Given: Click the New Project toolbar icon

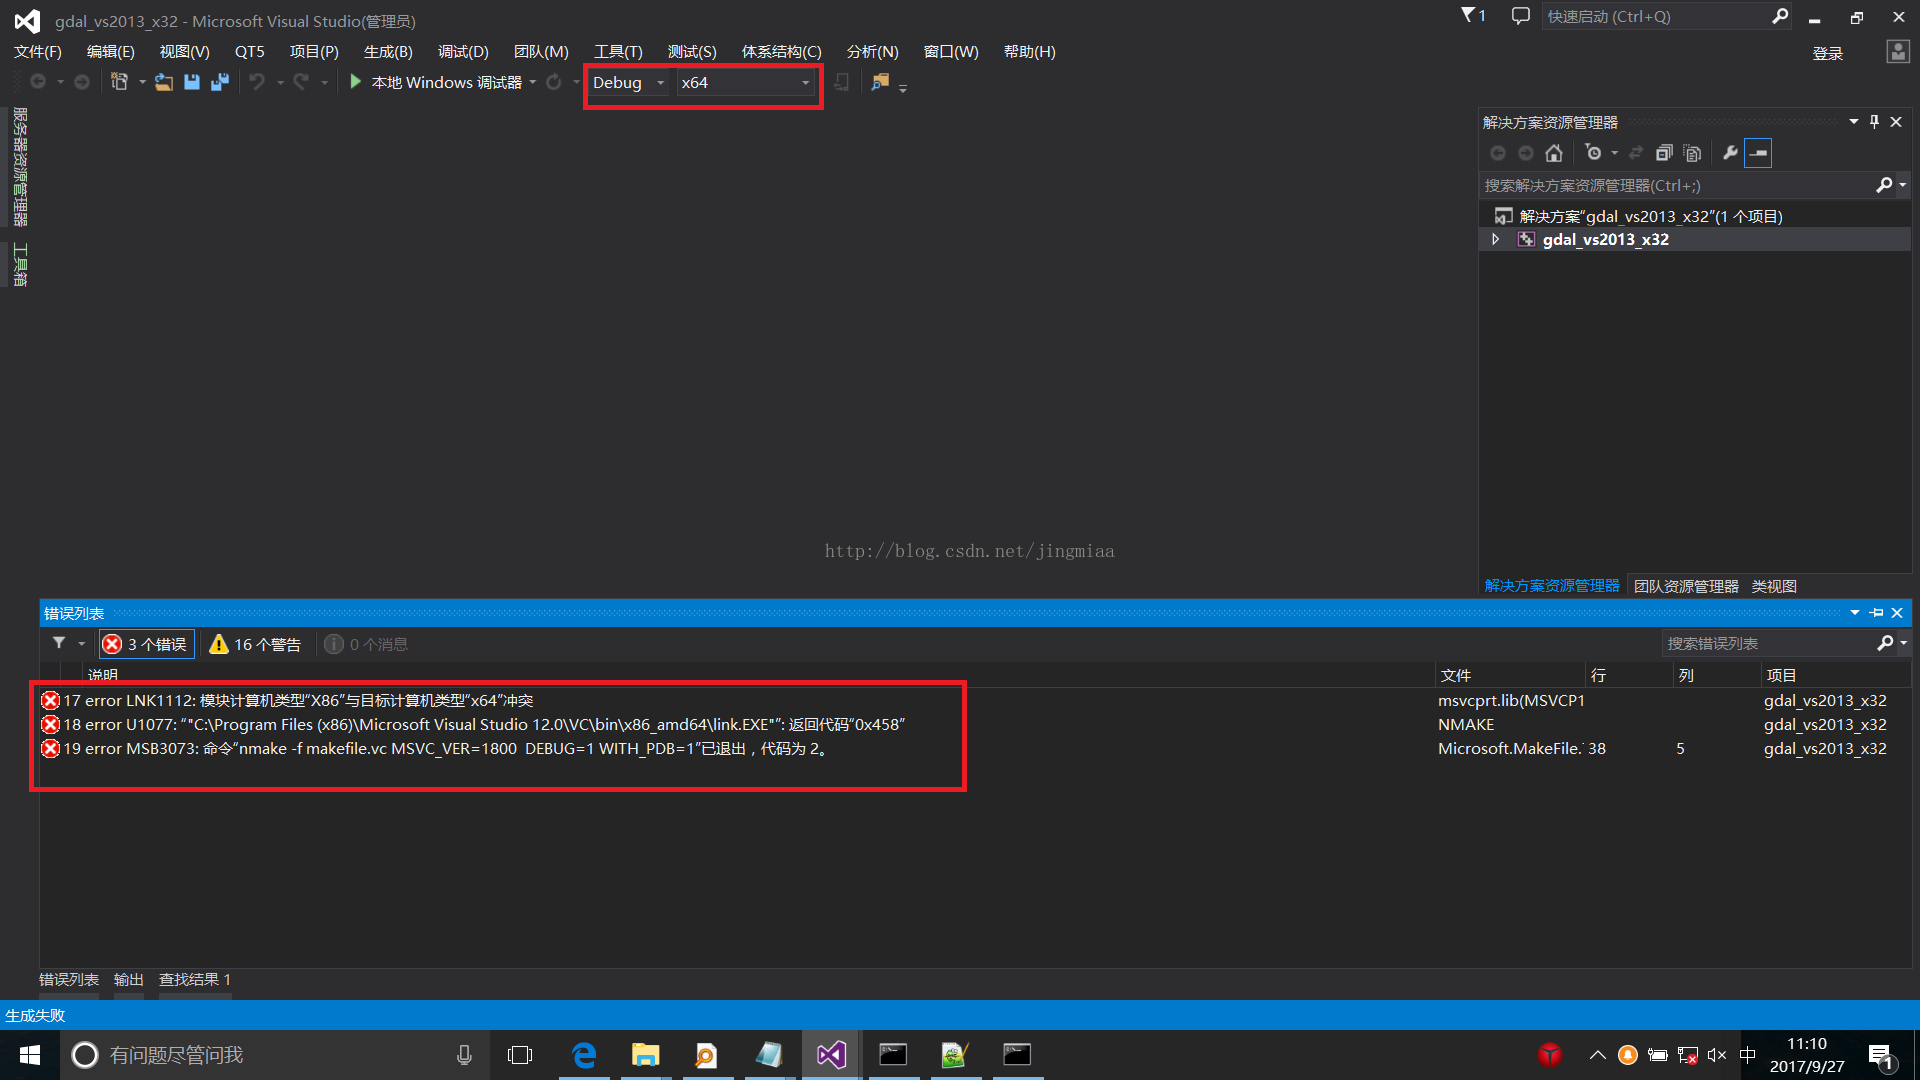Looking at the screenshot, I should coord(119,82).
